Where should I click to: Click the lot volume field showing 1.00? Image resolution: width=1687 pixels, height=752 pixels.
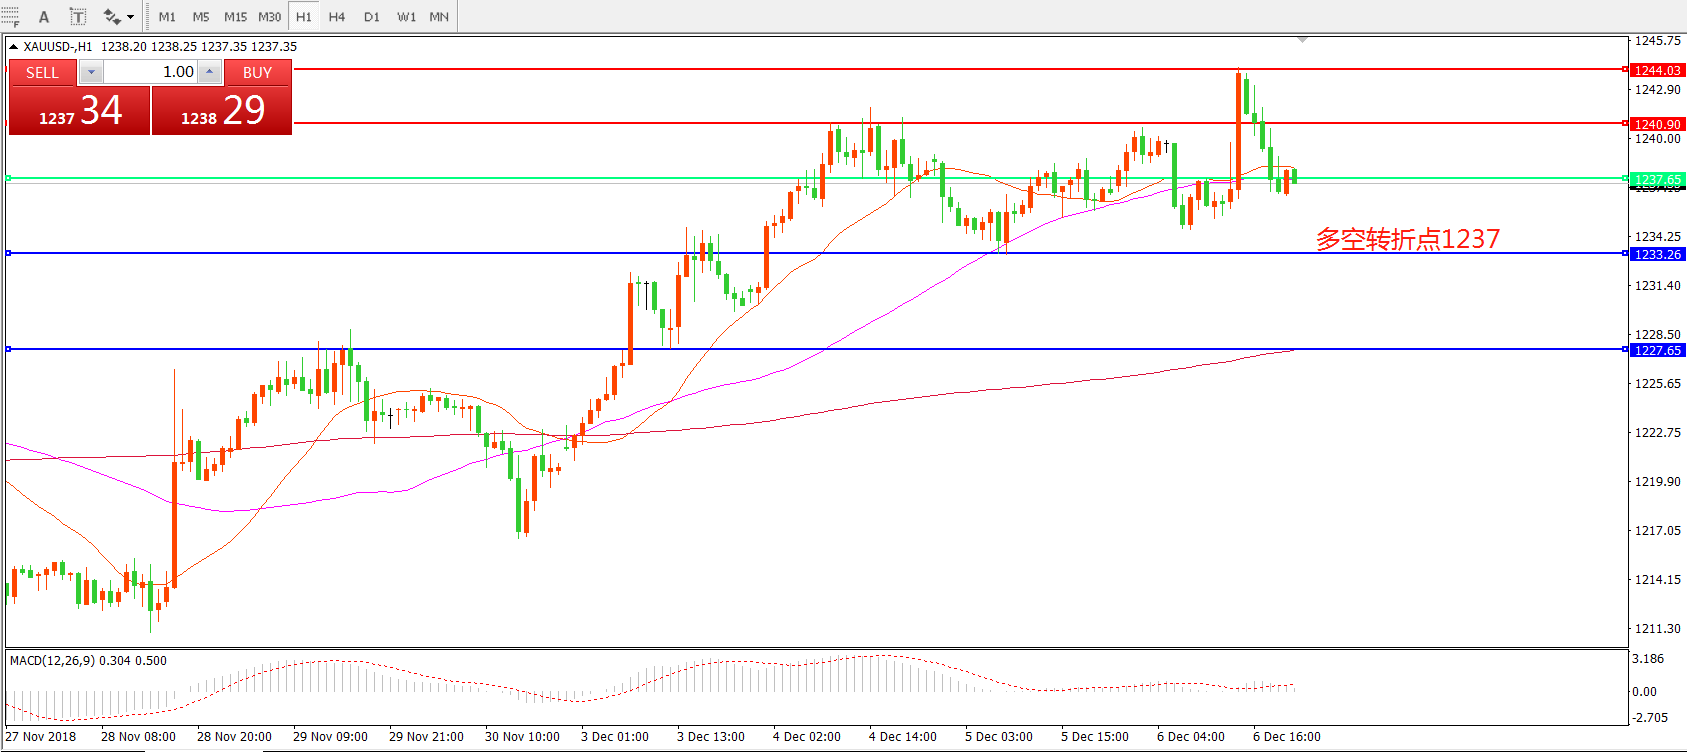[150, 72]
